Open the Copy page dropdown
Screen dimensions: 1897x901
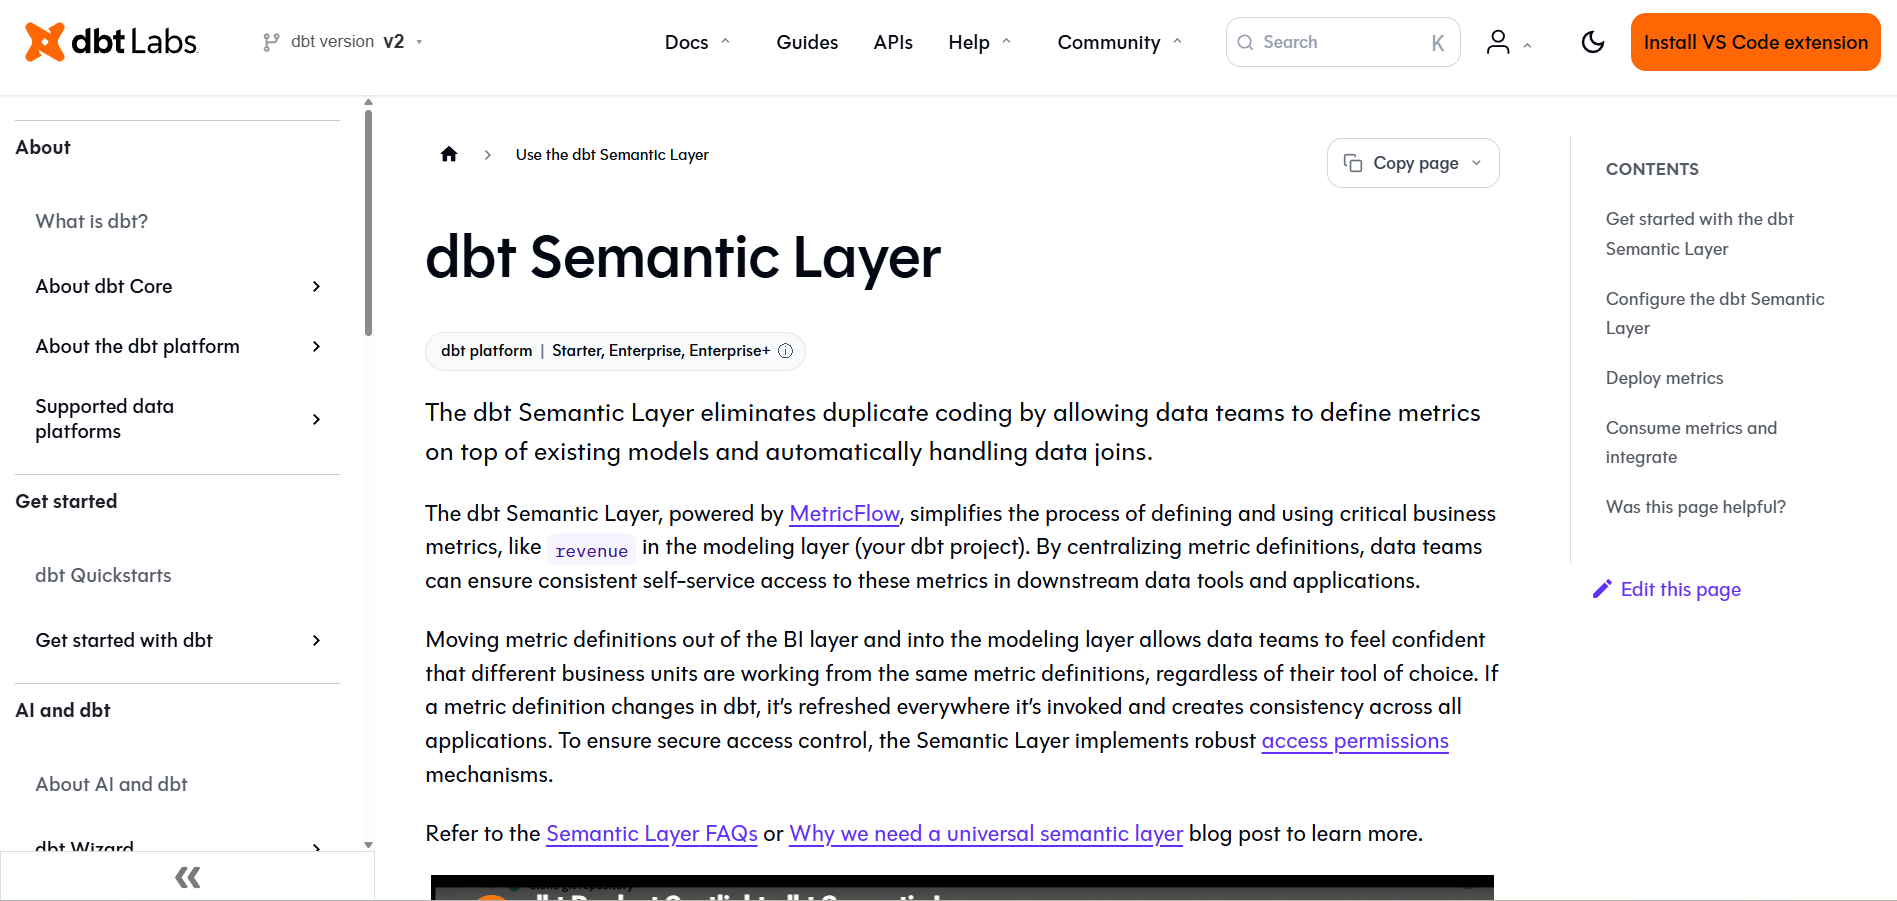click(1413, 163)
